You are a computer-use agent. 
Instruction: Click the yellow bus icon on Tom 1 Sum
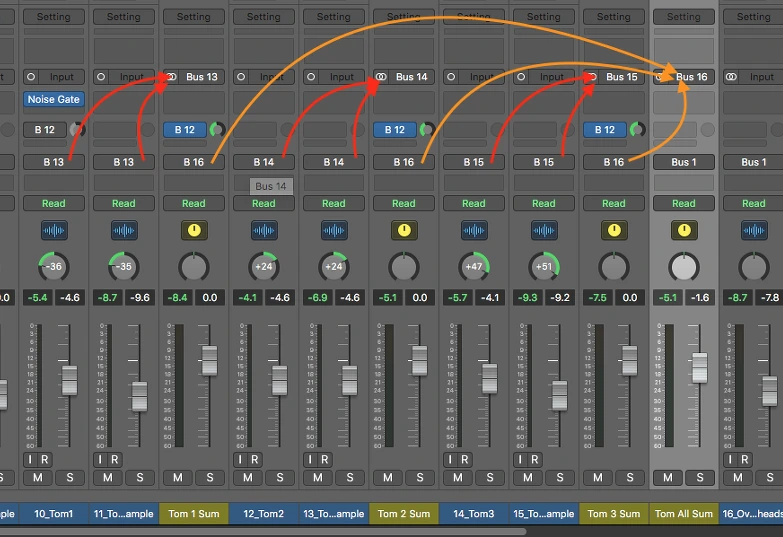[194, 230]
